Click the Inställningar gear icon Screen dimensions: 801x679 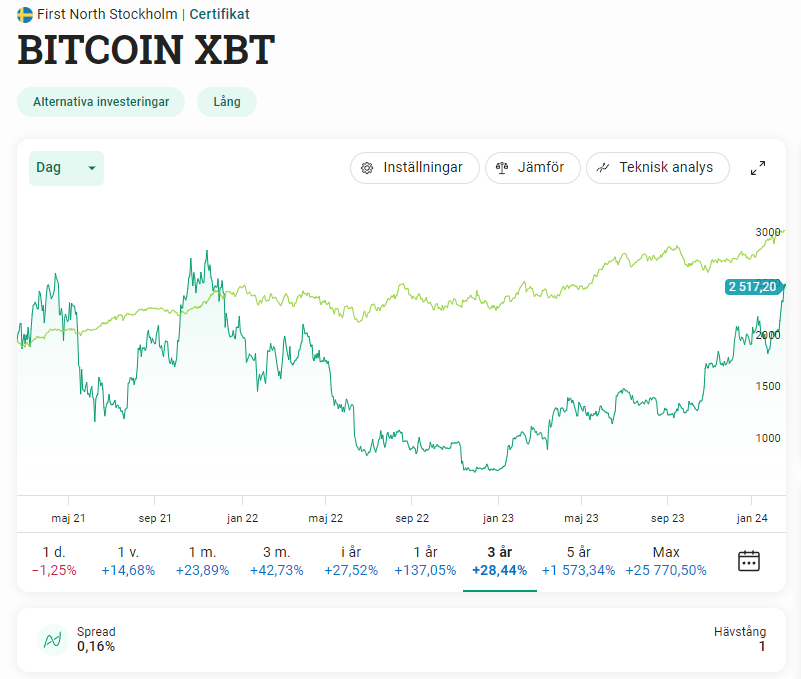pyautogui.click(x=367, y=168)
